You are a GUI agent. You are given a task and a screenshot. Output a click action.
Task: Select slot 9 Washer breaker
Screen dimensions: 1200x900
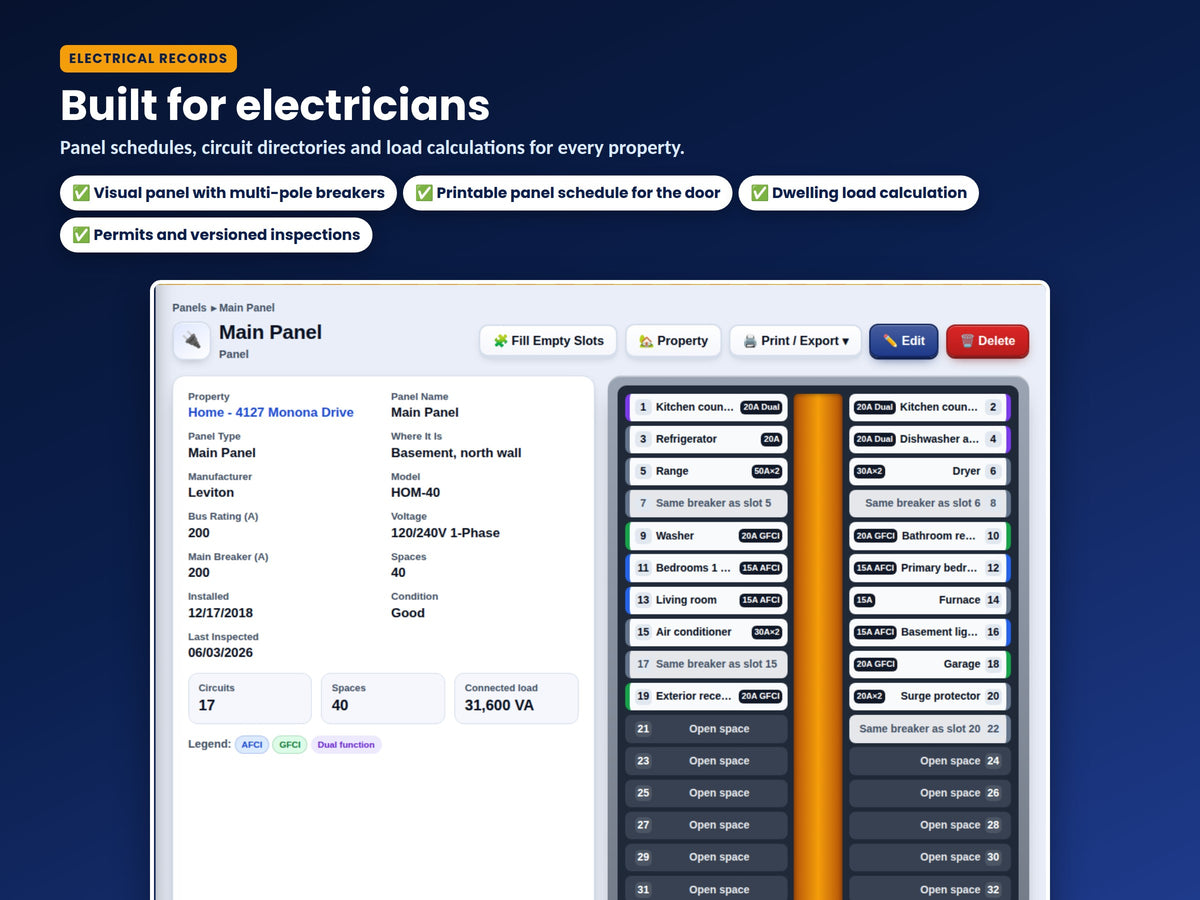click(707, 536)
